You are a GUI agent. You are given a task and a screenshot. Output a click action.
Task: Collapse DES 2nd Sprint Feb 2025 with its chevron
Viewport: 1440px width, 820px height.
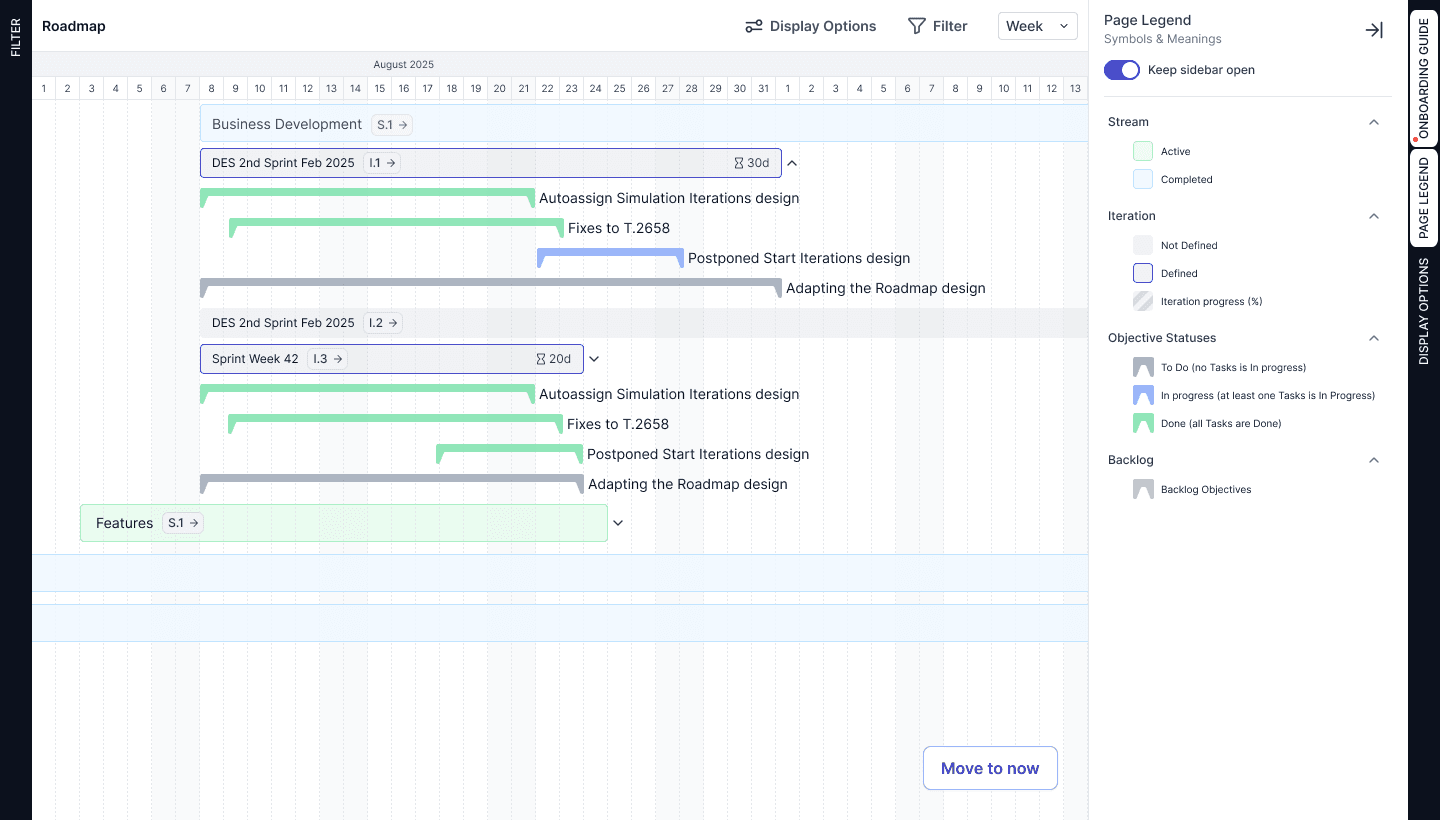pos(791,162)
